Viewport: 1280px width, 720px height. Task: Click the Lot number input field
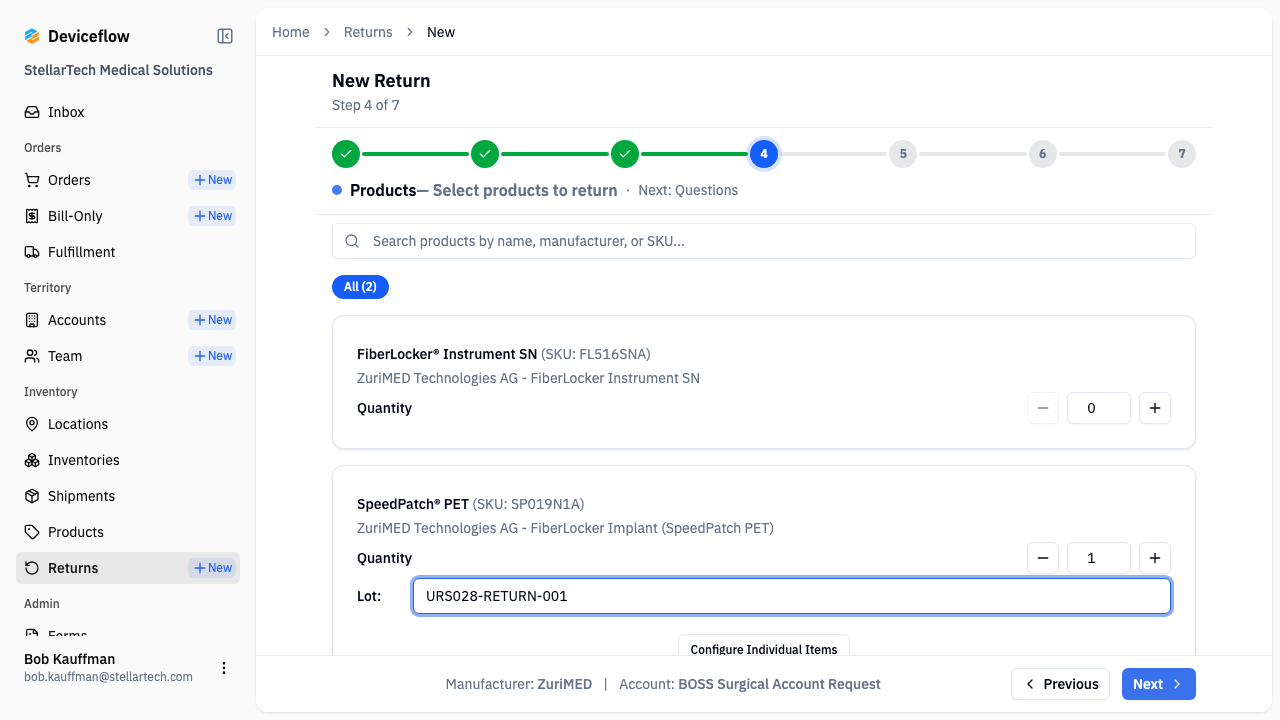792,596
